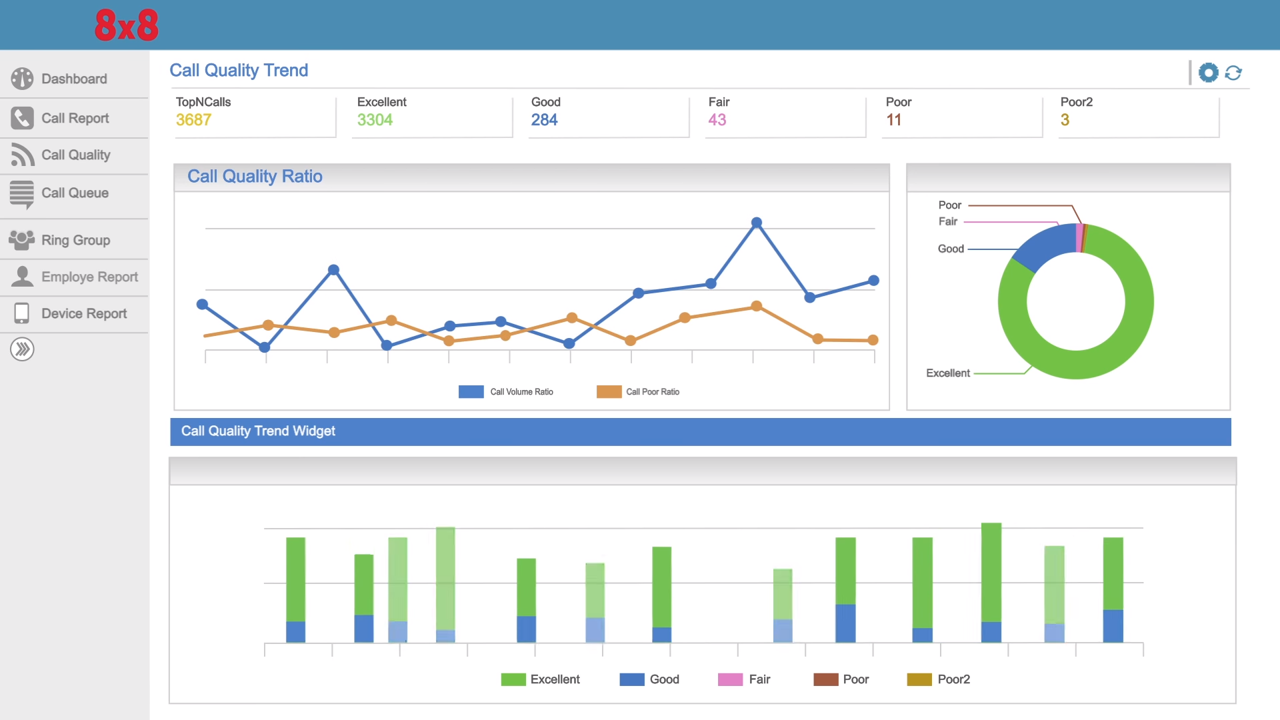This screenshot has height=720, width=1280.
Task: Click the refresh icon
Action: 1233,72
